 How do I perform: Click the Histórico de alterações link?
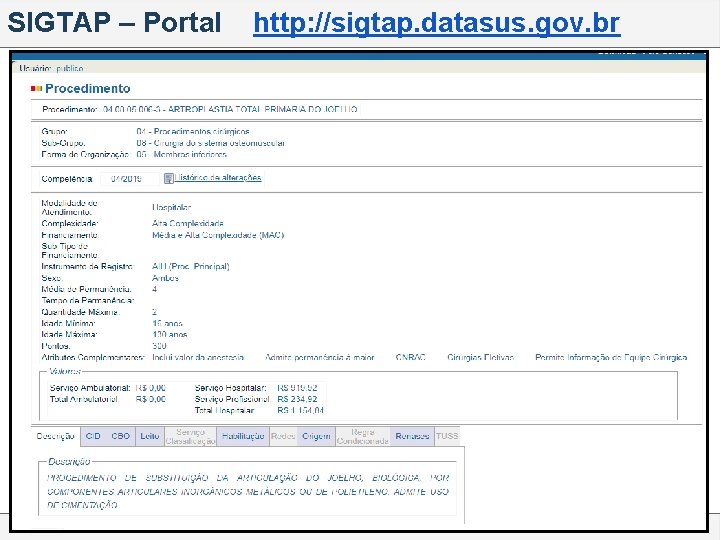tap(218, 178)
